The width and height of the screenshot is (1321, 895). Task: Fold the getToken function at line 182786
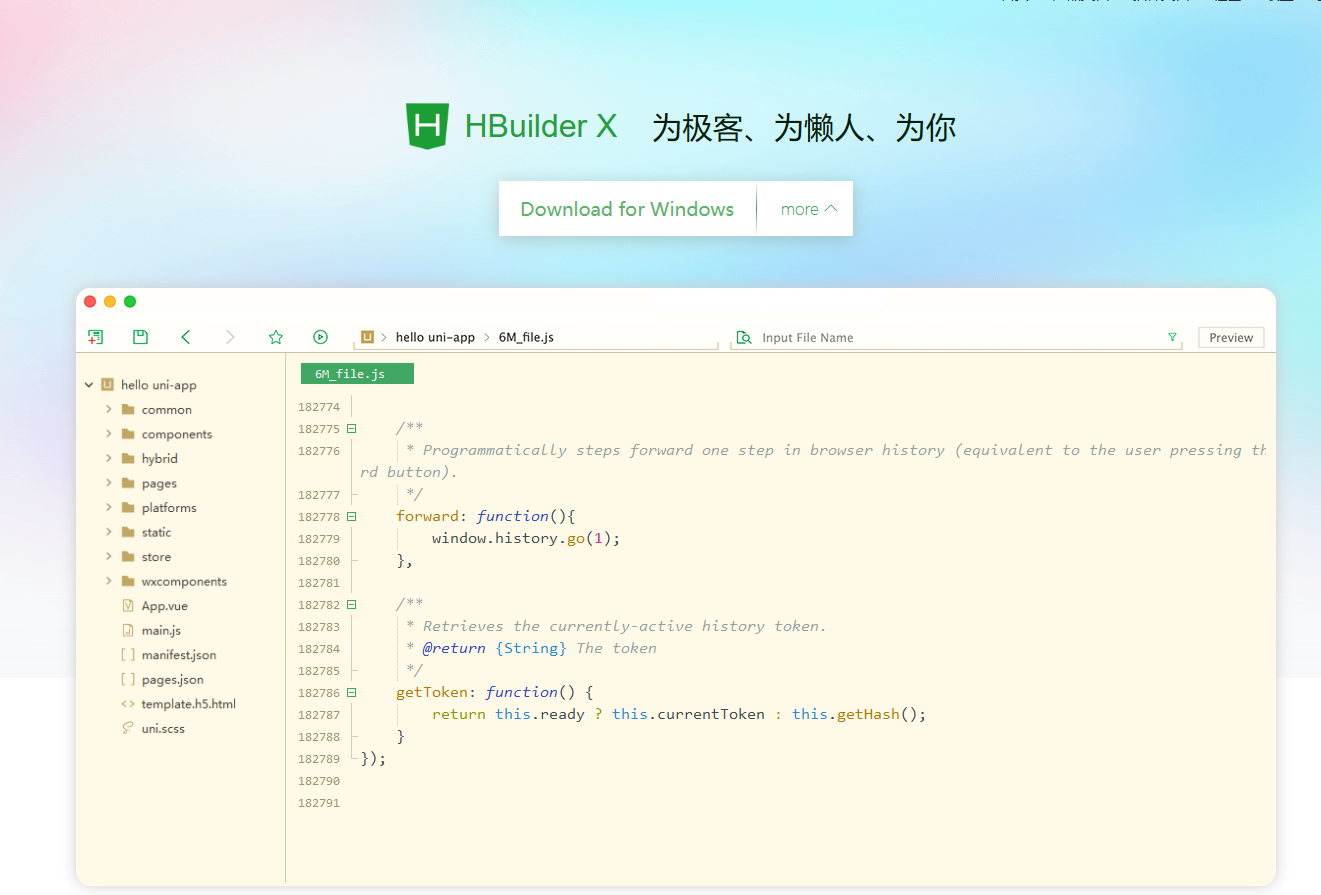point(351,693)
